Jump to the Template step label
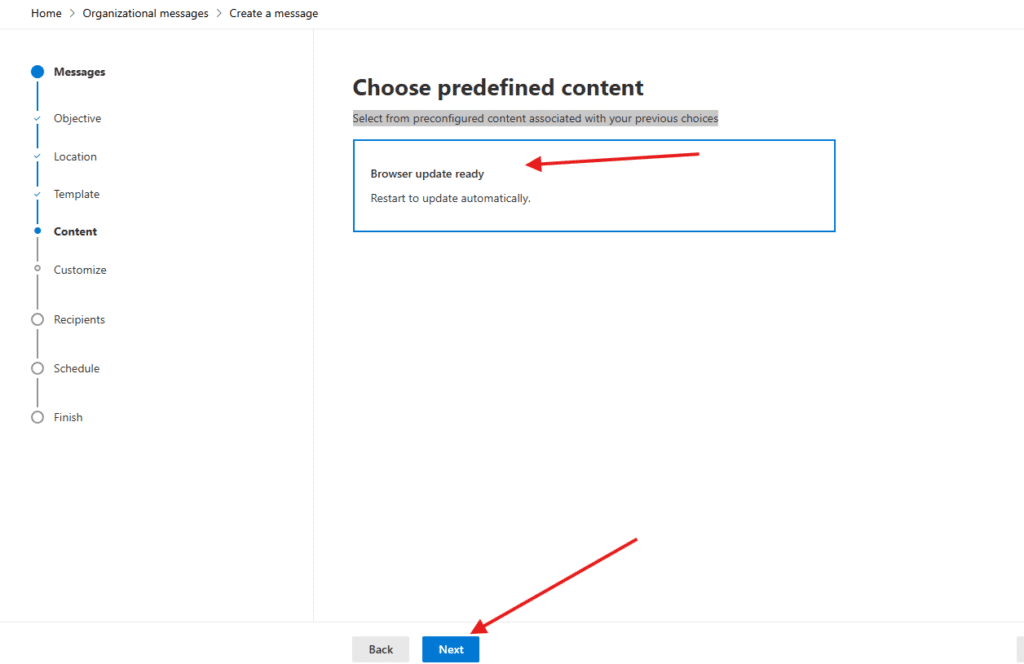This screenshot has width=1024, height=664. point(76,194)
